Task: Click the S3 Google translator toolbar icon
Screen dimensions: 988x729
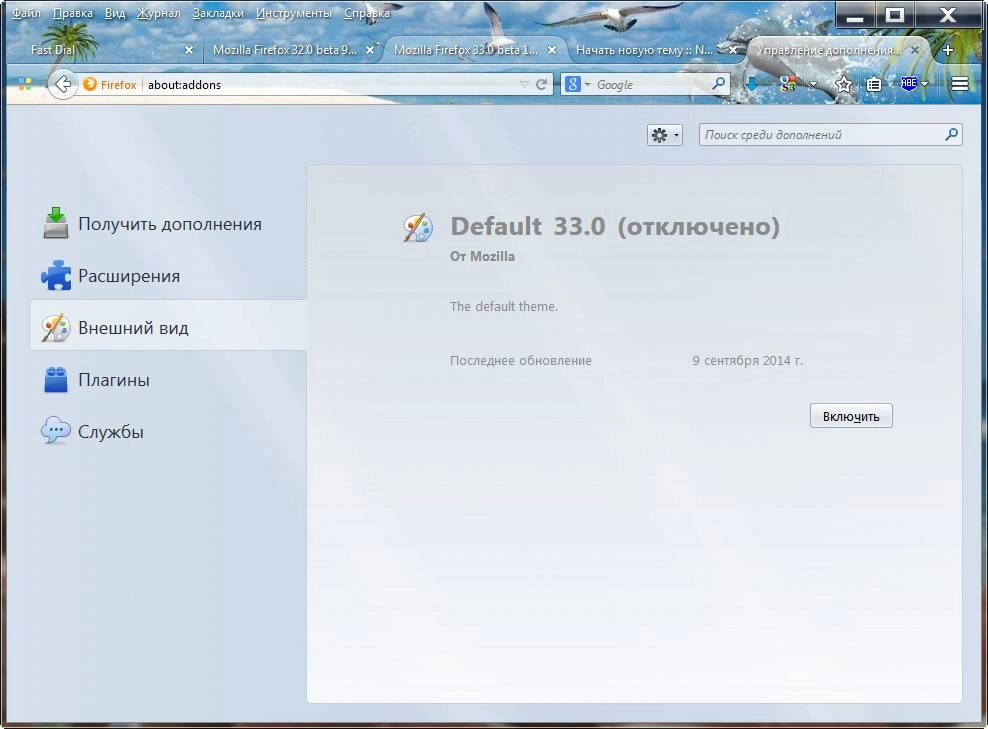Action: click(786, 84)
